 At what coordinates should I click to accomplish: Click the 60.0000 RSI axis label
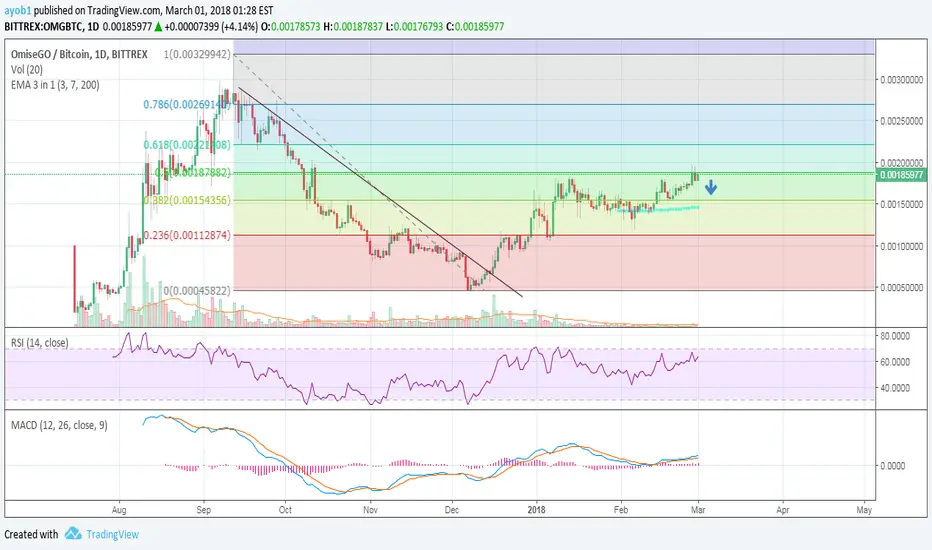tap(895, 362)
